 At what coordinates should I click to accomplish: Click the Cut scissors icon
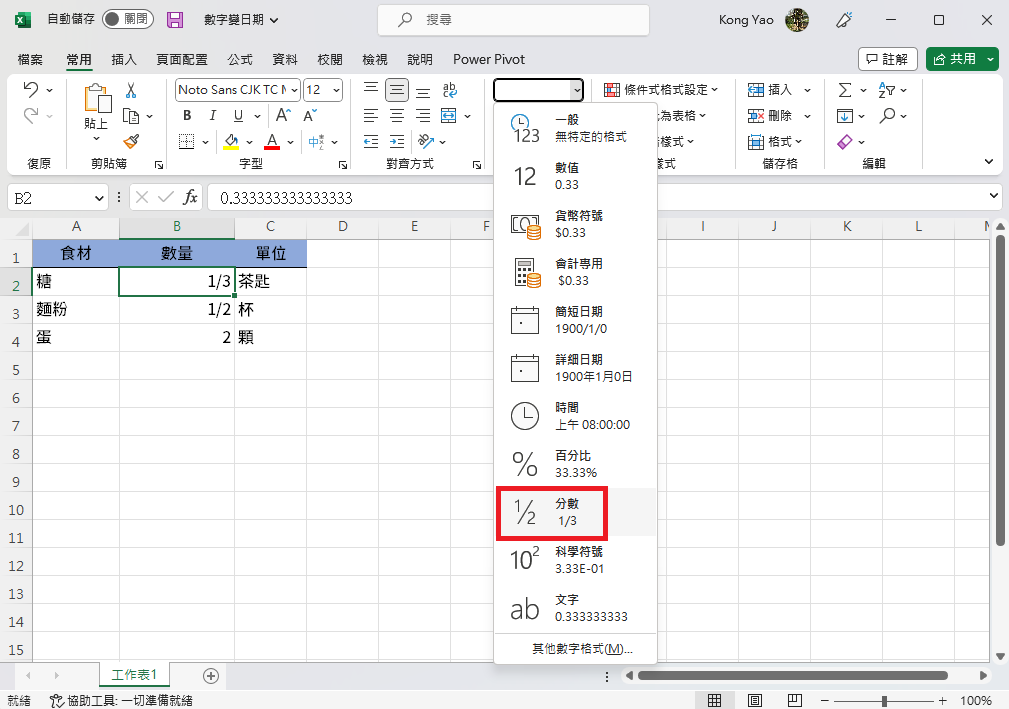(x=131, y=91)
